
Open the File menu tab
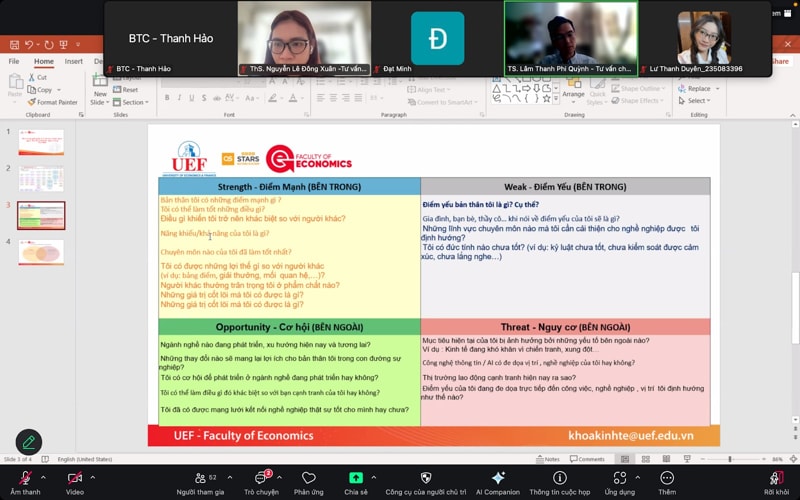click(14, 61)
